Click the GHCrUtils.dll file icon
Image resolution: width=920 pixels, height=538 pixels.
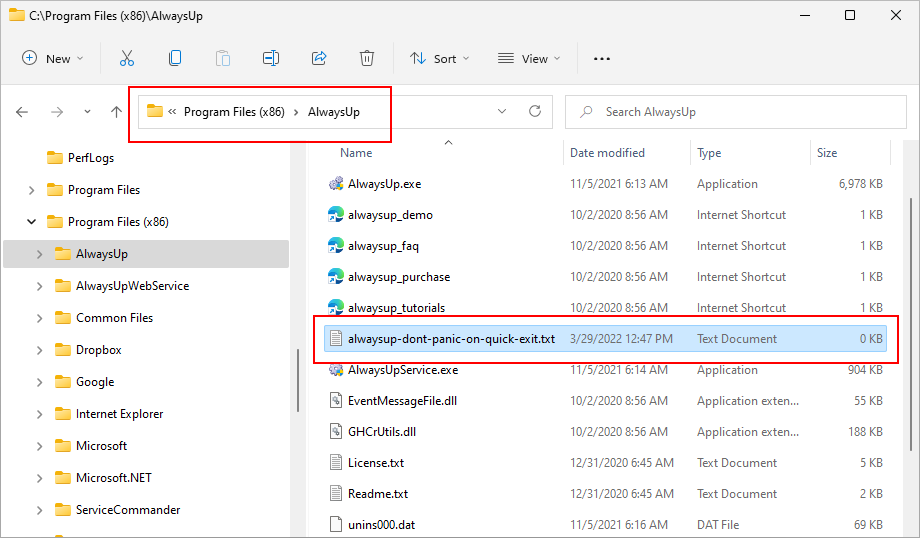[x=336, y=432]
